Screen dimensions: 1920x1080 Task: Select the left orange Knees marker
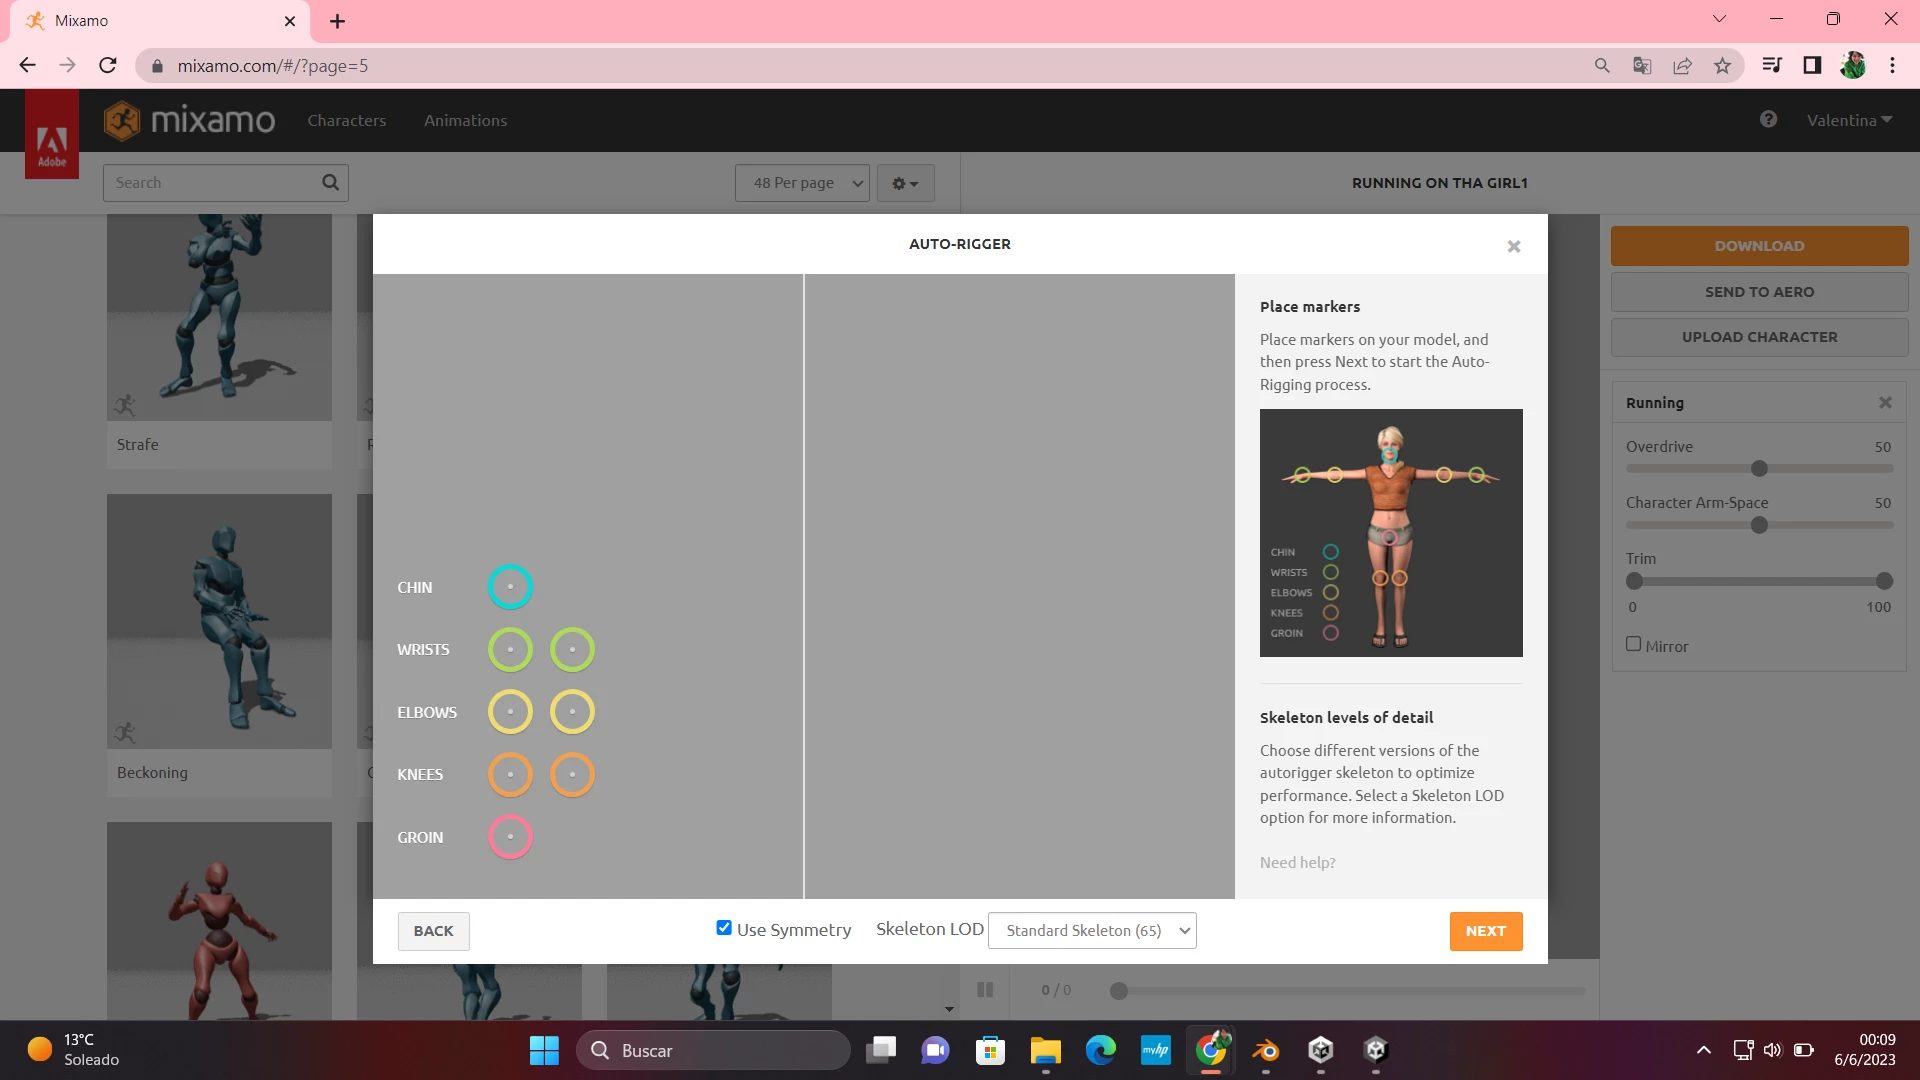(x=510, y=775)
